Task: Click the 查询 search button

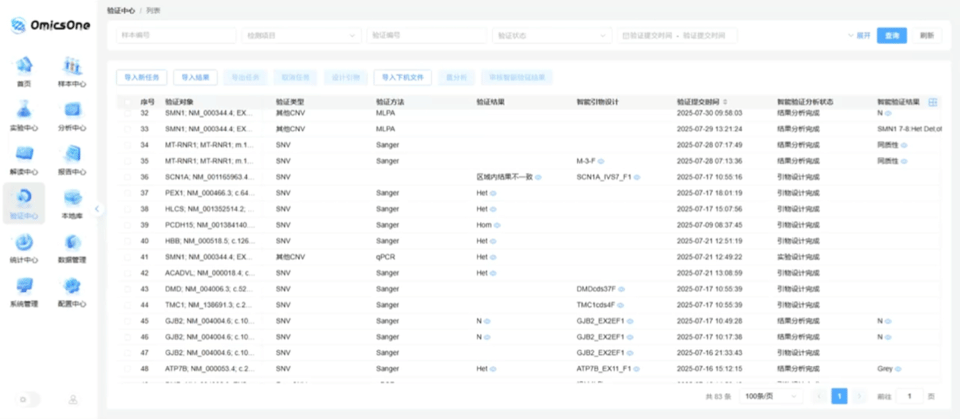Action: tap(892, 35)
